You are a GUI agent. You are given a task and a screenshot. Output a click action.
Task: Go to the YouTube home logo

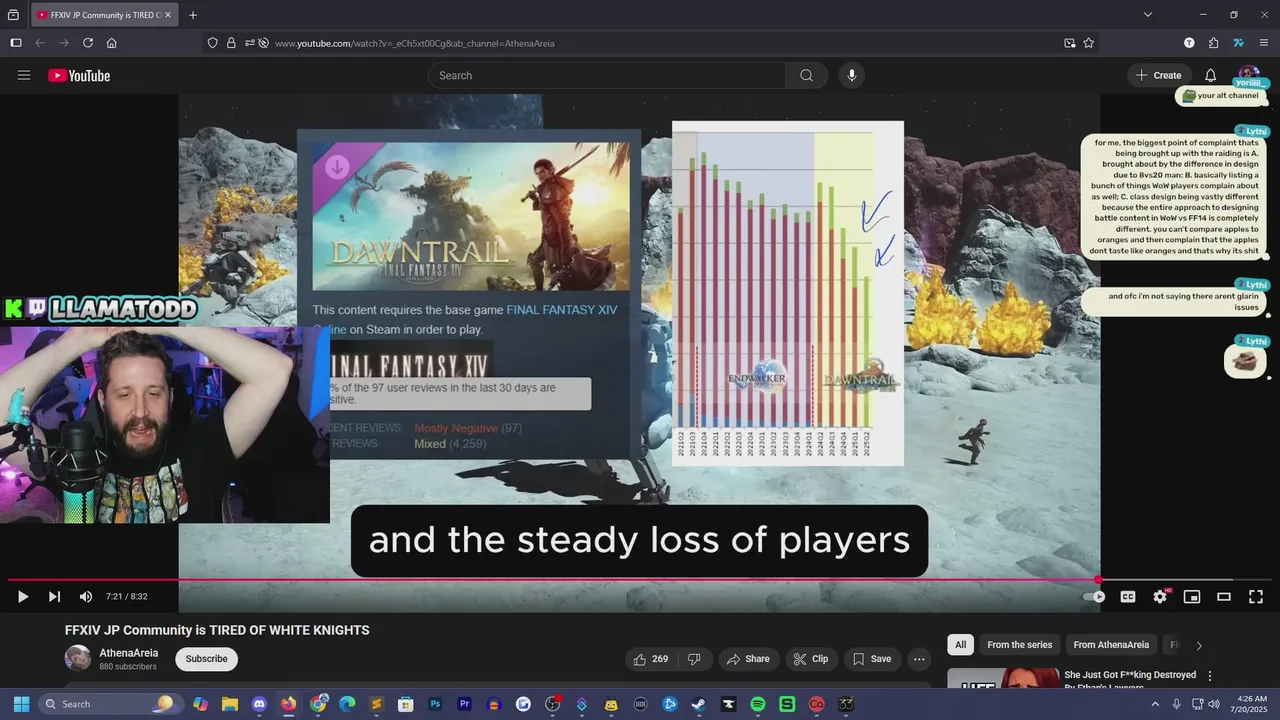(x=79, y=76)
